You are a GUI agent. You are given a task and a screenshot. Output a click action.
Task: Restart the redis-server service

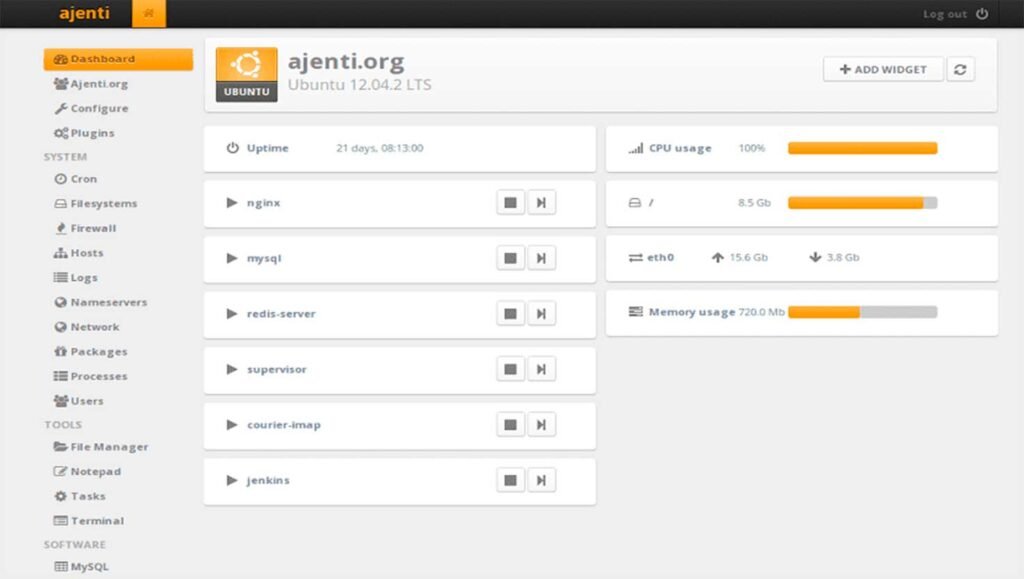pyautogui.click(x=541, y=314)
